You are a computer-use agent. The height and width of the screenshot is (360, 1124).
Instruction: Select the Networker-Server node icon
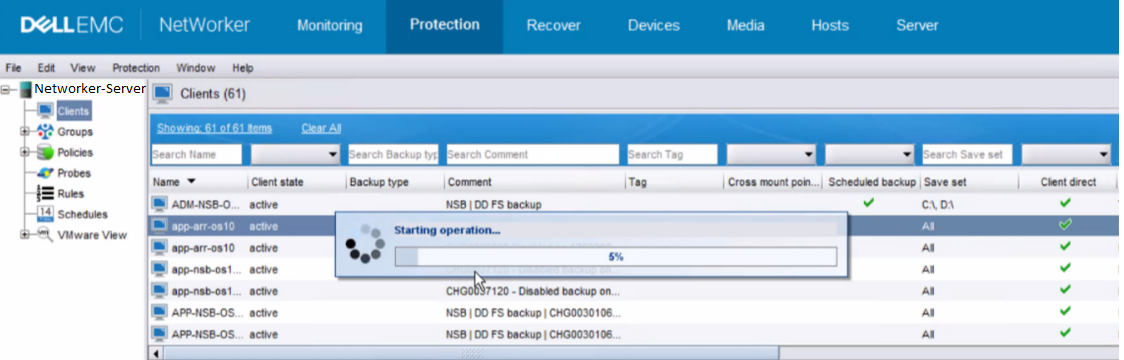(x=26, y=90)
